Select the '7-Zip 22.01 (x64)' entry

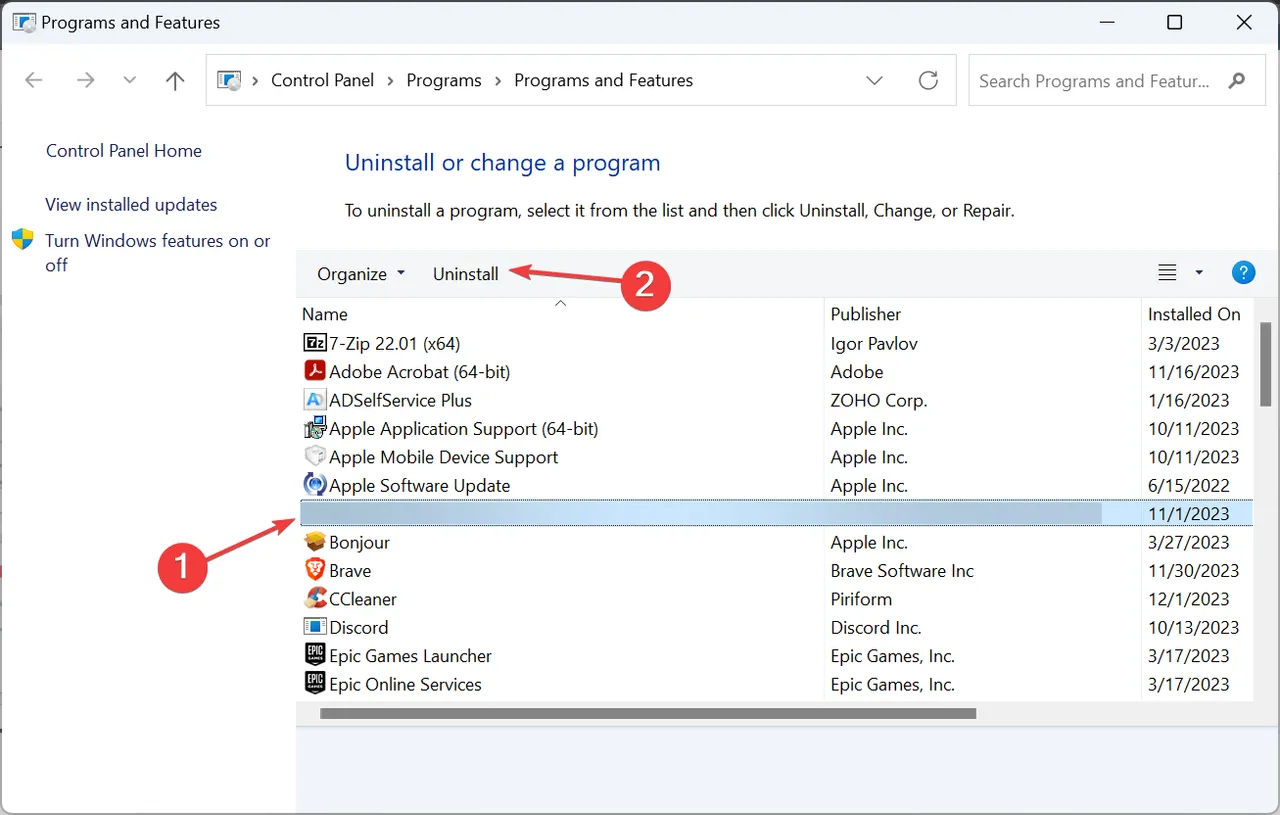click(394, 344)
